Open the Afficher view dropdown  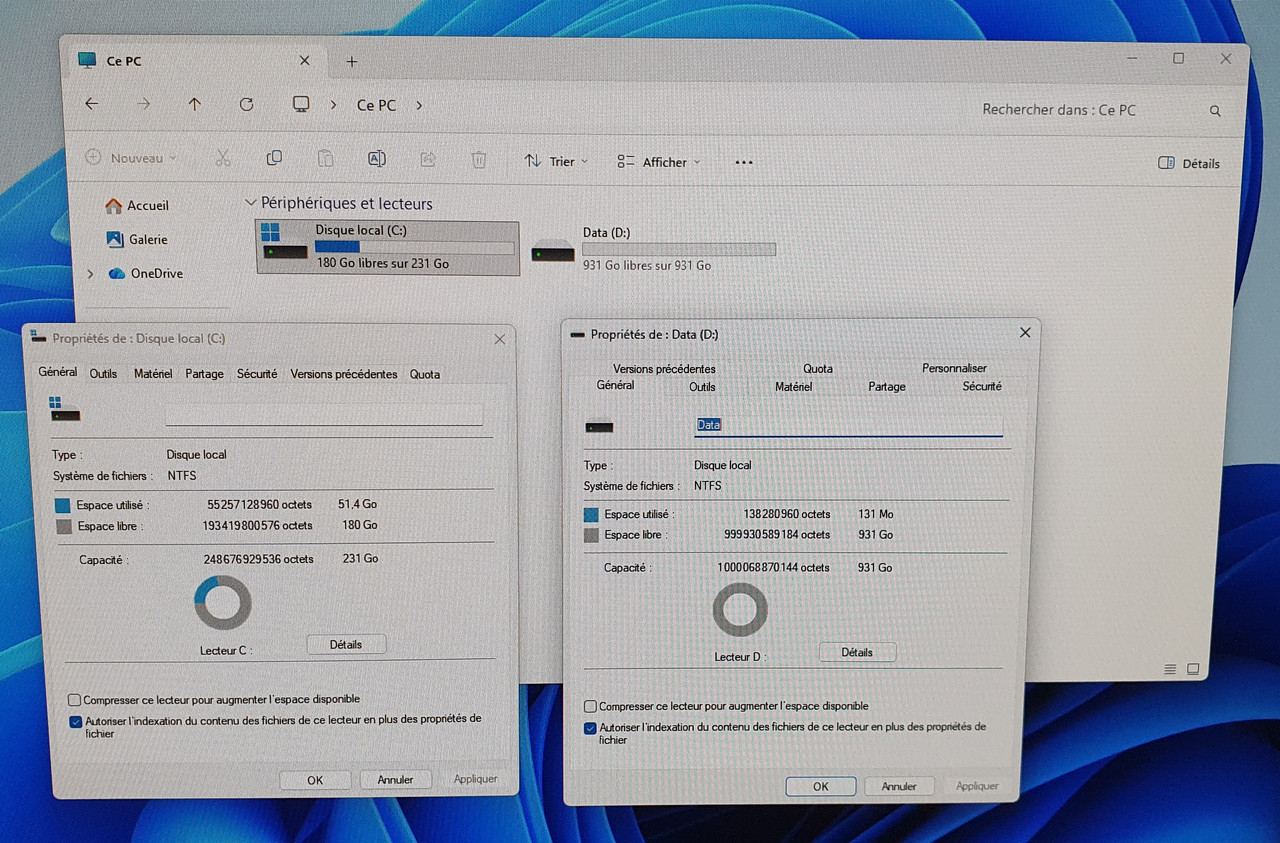pos(659,162)
